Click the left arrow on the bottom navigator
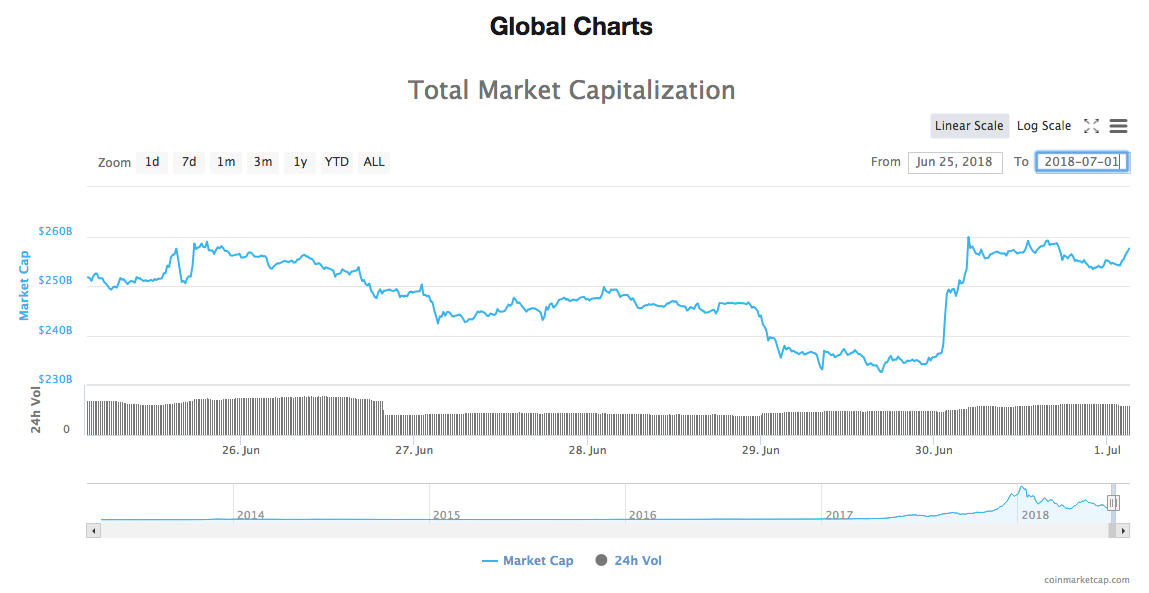This screenshot has height=593, width=1149. 93,529
